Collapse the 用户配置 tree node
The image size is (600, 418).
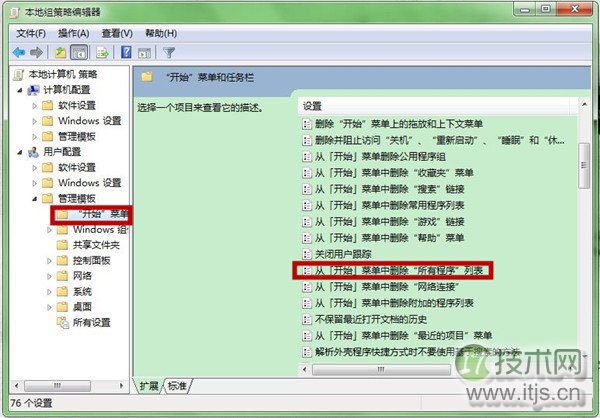tap(20, 152)
